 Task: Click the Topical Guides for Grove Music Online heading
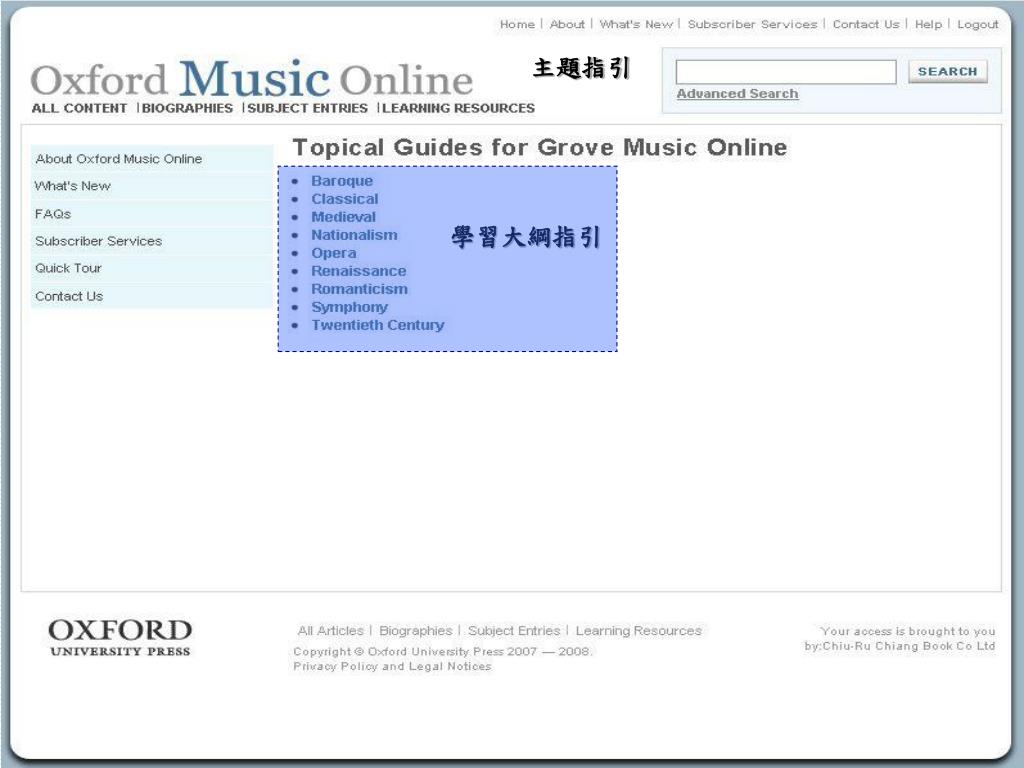tap(539, 148)
